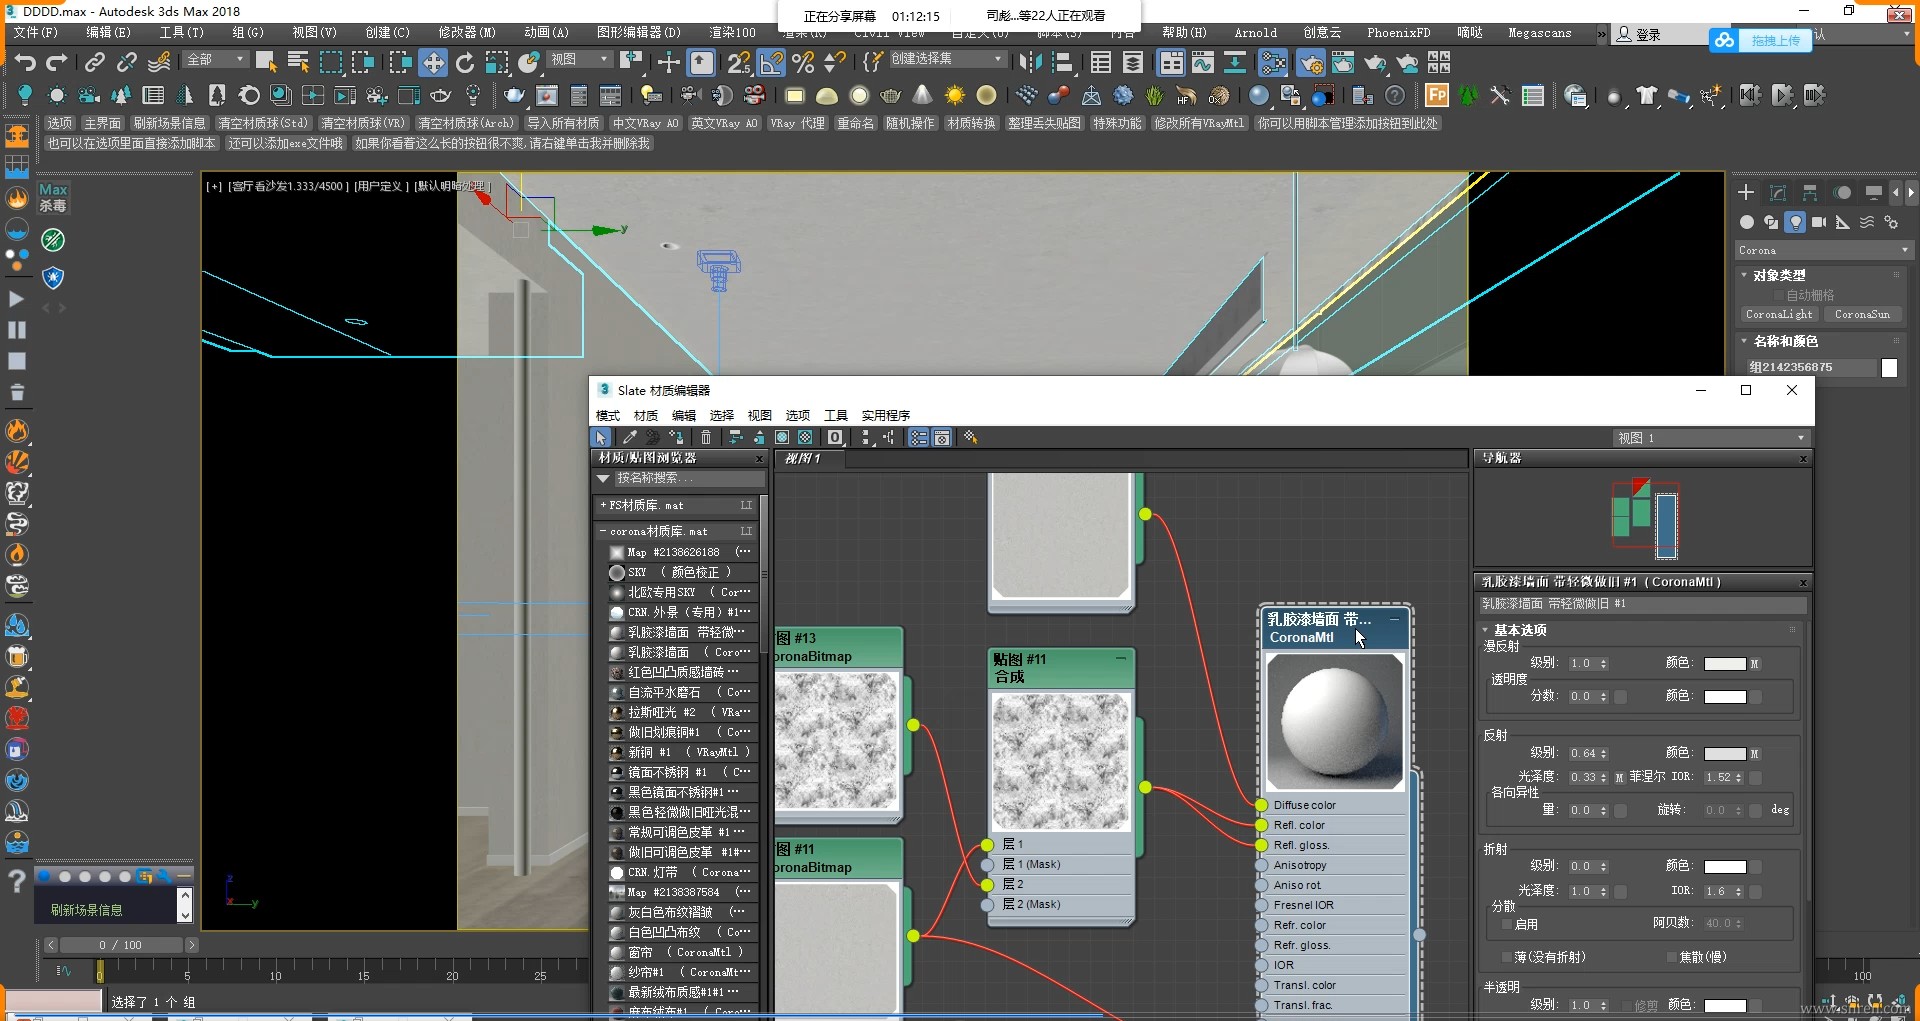Click the CoronaSun object button

pyautogui.click(x=1863, y=314)
